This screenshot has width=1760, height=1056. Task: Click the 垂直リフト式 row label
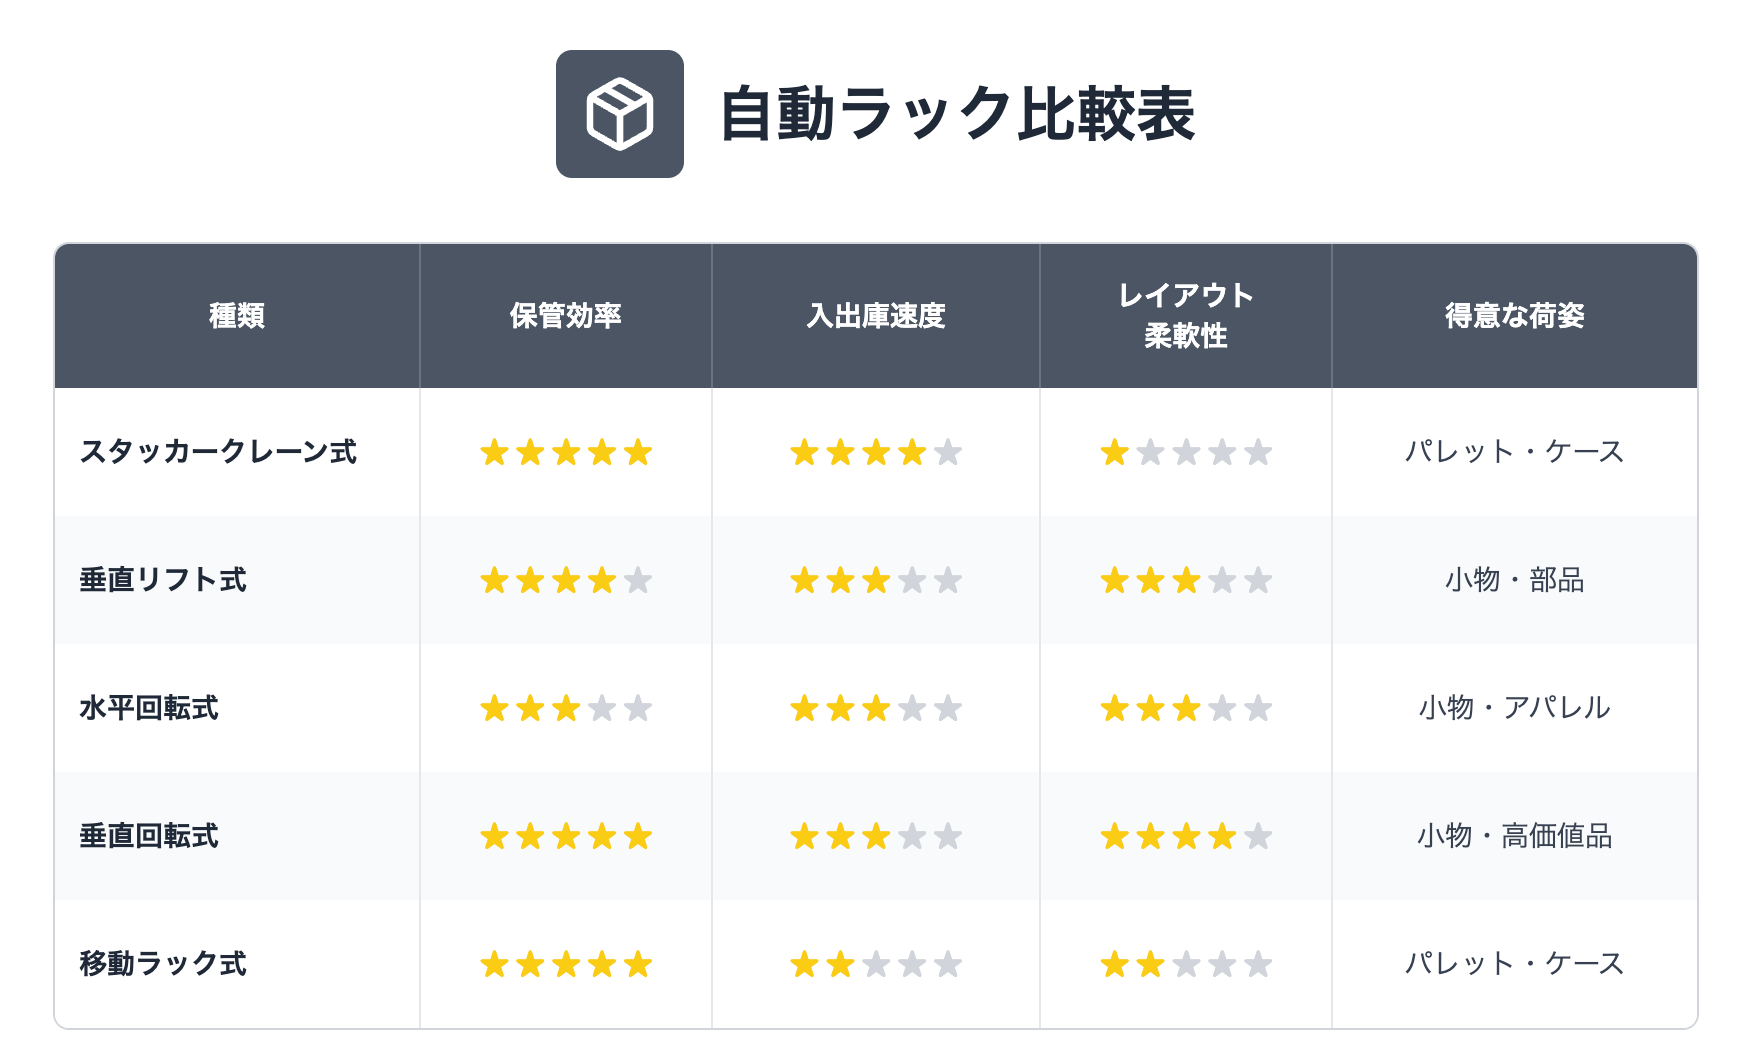[163, 580]
